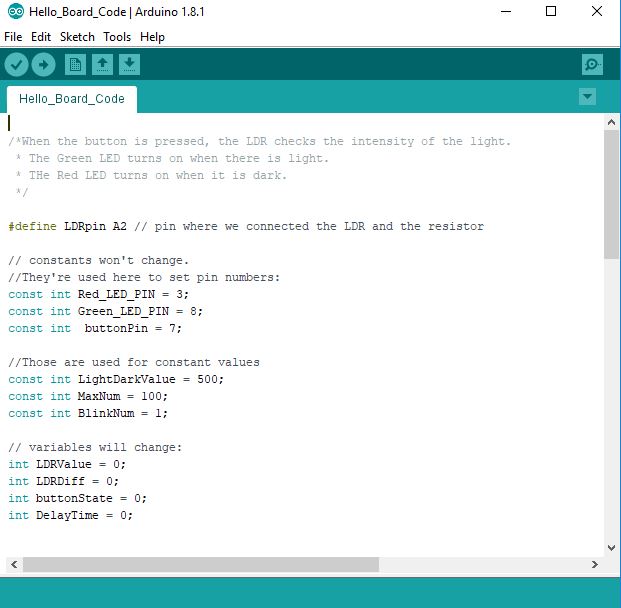Click the vertical scrollbar down arrow
621x608 pixels.
coord(611,548)
